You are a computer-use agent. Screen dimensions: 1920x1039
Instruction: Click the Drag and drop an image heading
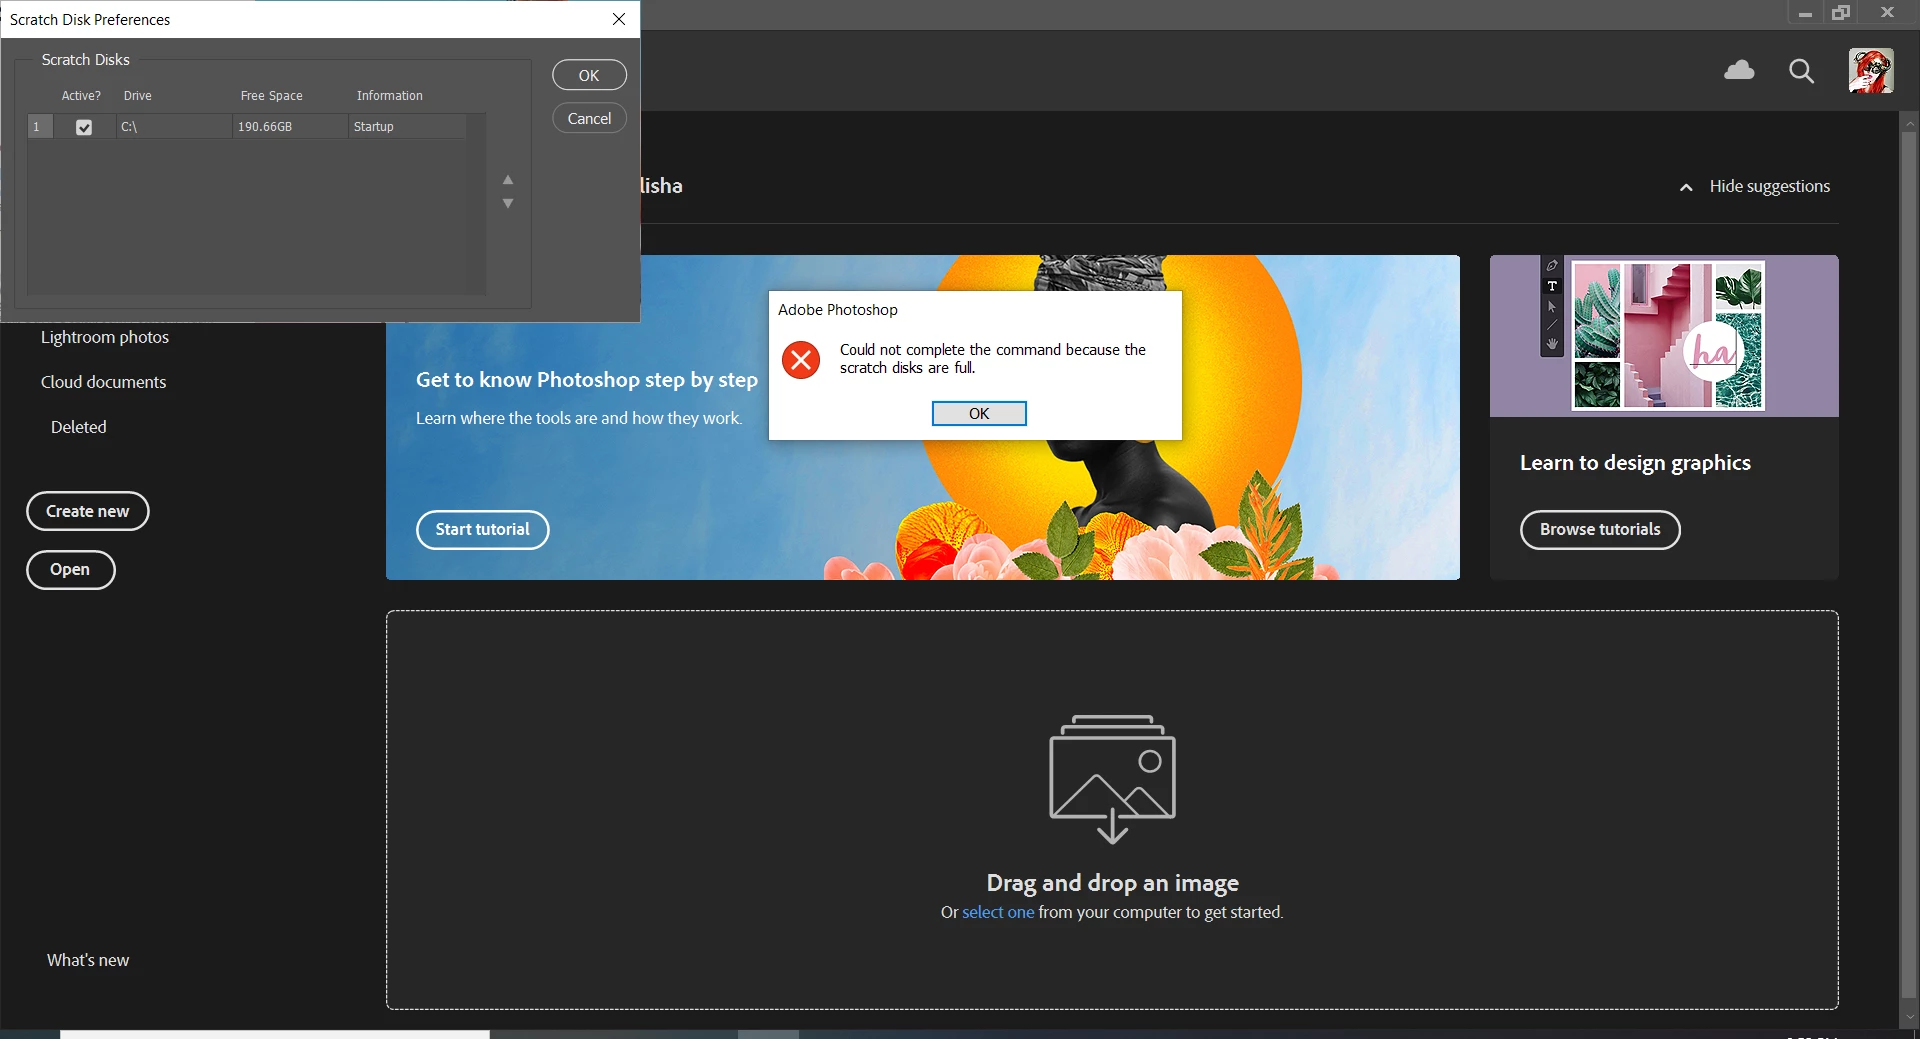click(1112, 883)
